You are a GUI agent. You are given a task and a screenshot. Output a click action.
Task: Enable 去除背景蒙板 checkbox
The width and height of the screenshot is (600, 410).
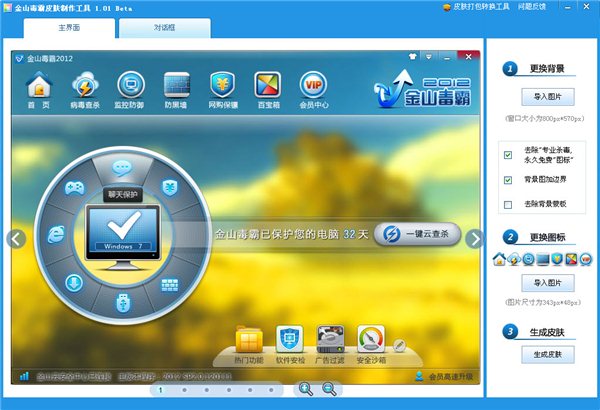pos(508,205)
